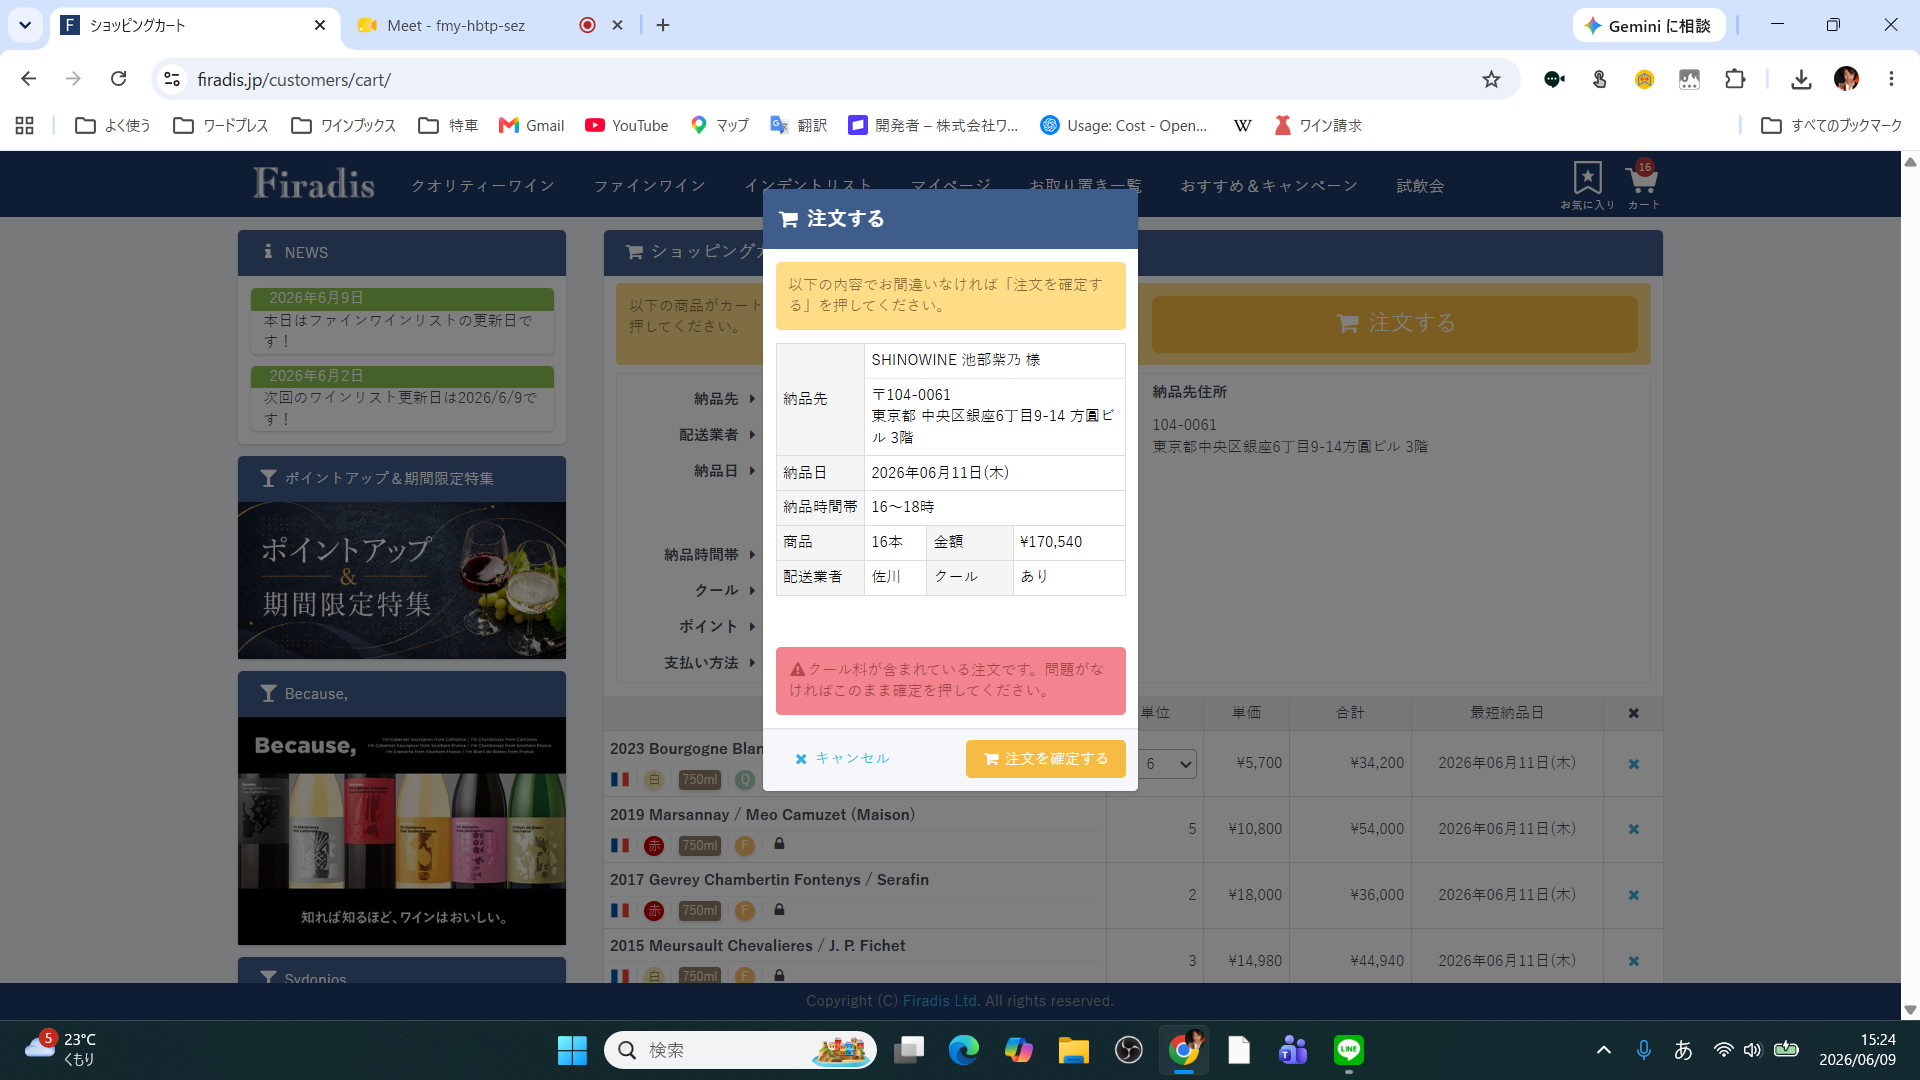Expand hidden system tray icons chevron

tap(1604, 1050)
